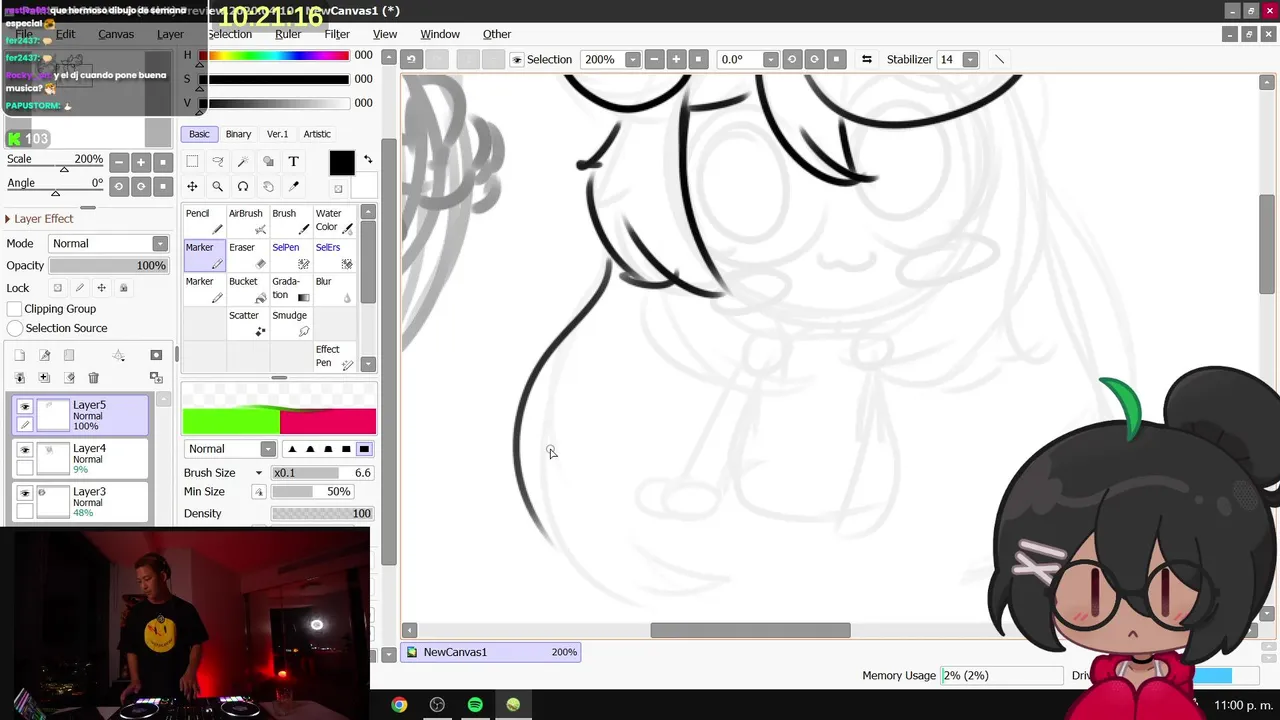Select the shape tool icon
Viewport: 1280px width, 720px height.
pyautogui.click(x=268, y=161)
